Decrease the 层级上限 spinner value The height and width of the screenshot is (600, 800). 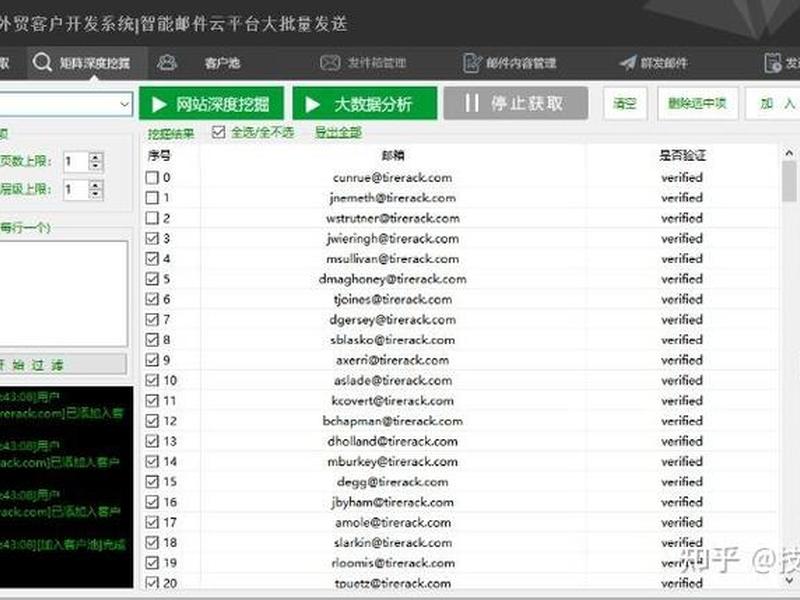95,194
